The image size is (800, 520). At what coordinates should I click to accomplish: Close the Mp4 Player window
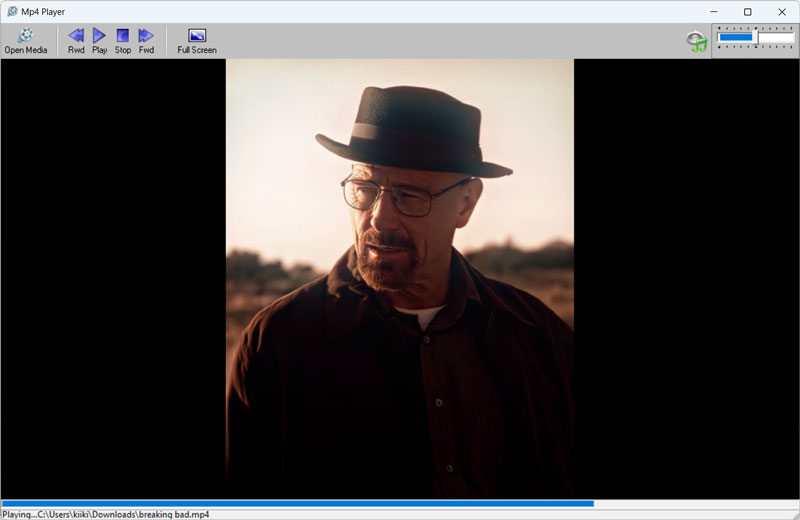click(782, 12)
